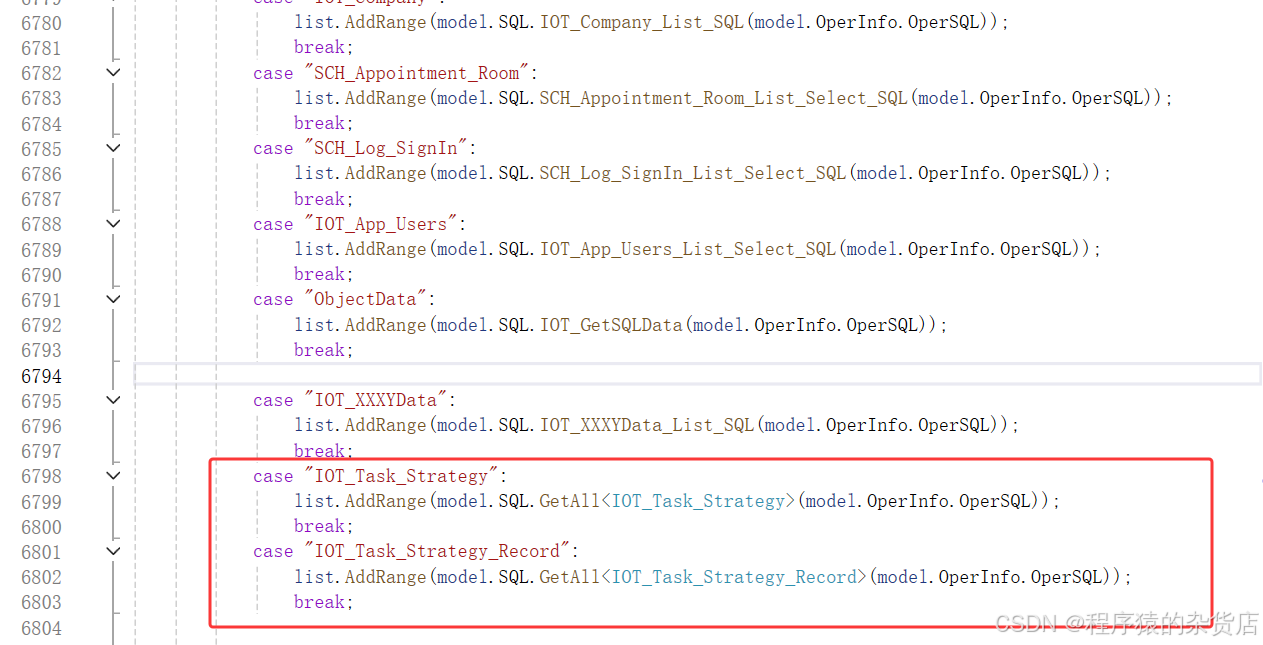Click line number 6804
This screenshot has height=645, width=1263.
tap(41, 628)
